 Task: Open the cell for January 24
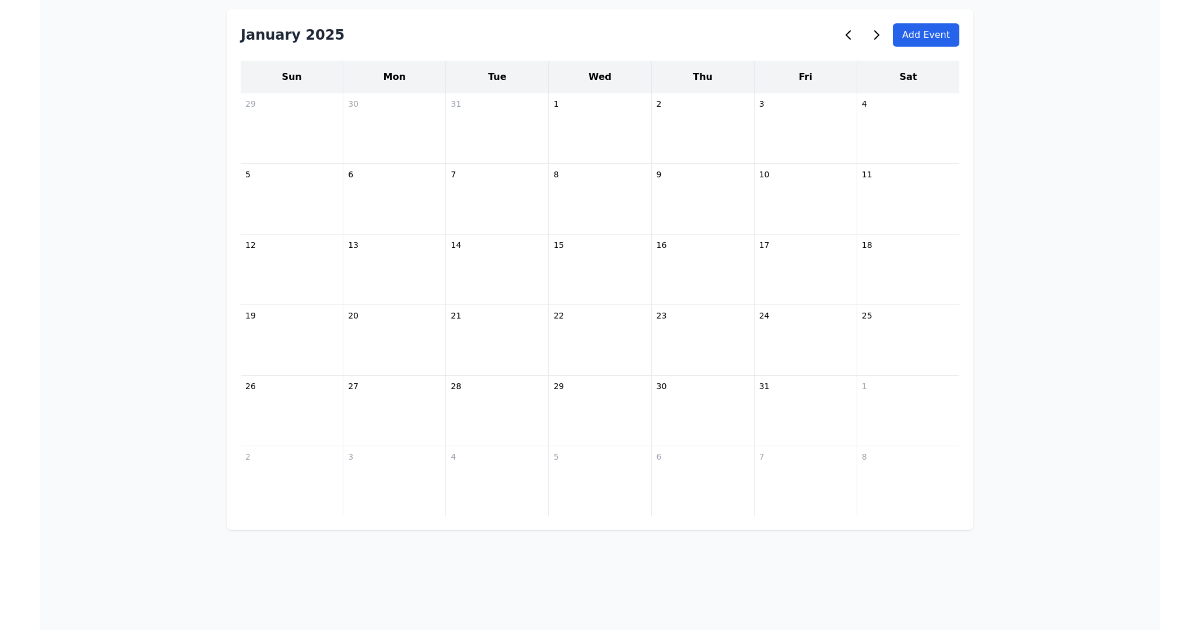[x=805, y=339]
